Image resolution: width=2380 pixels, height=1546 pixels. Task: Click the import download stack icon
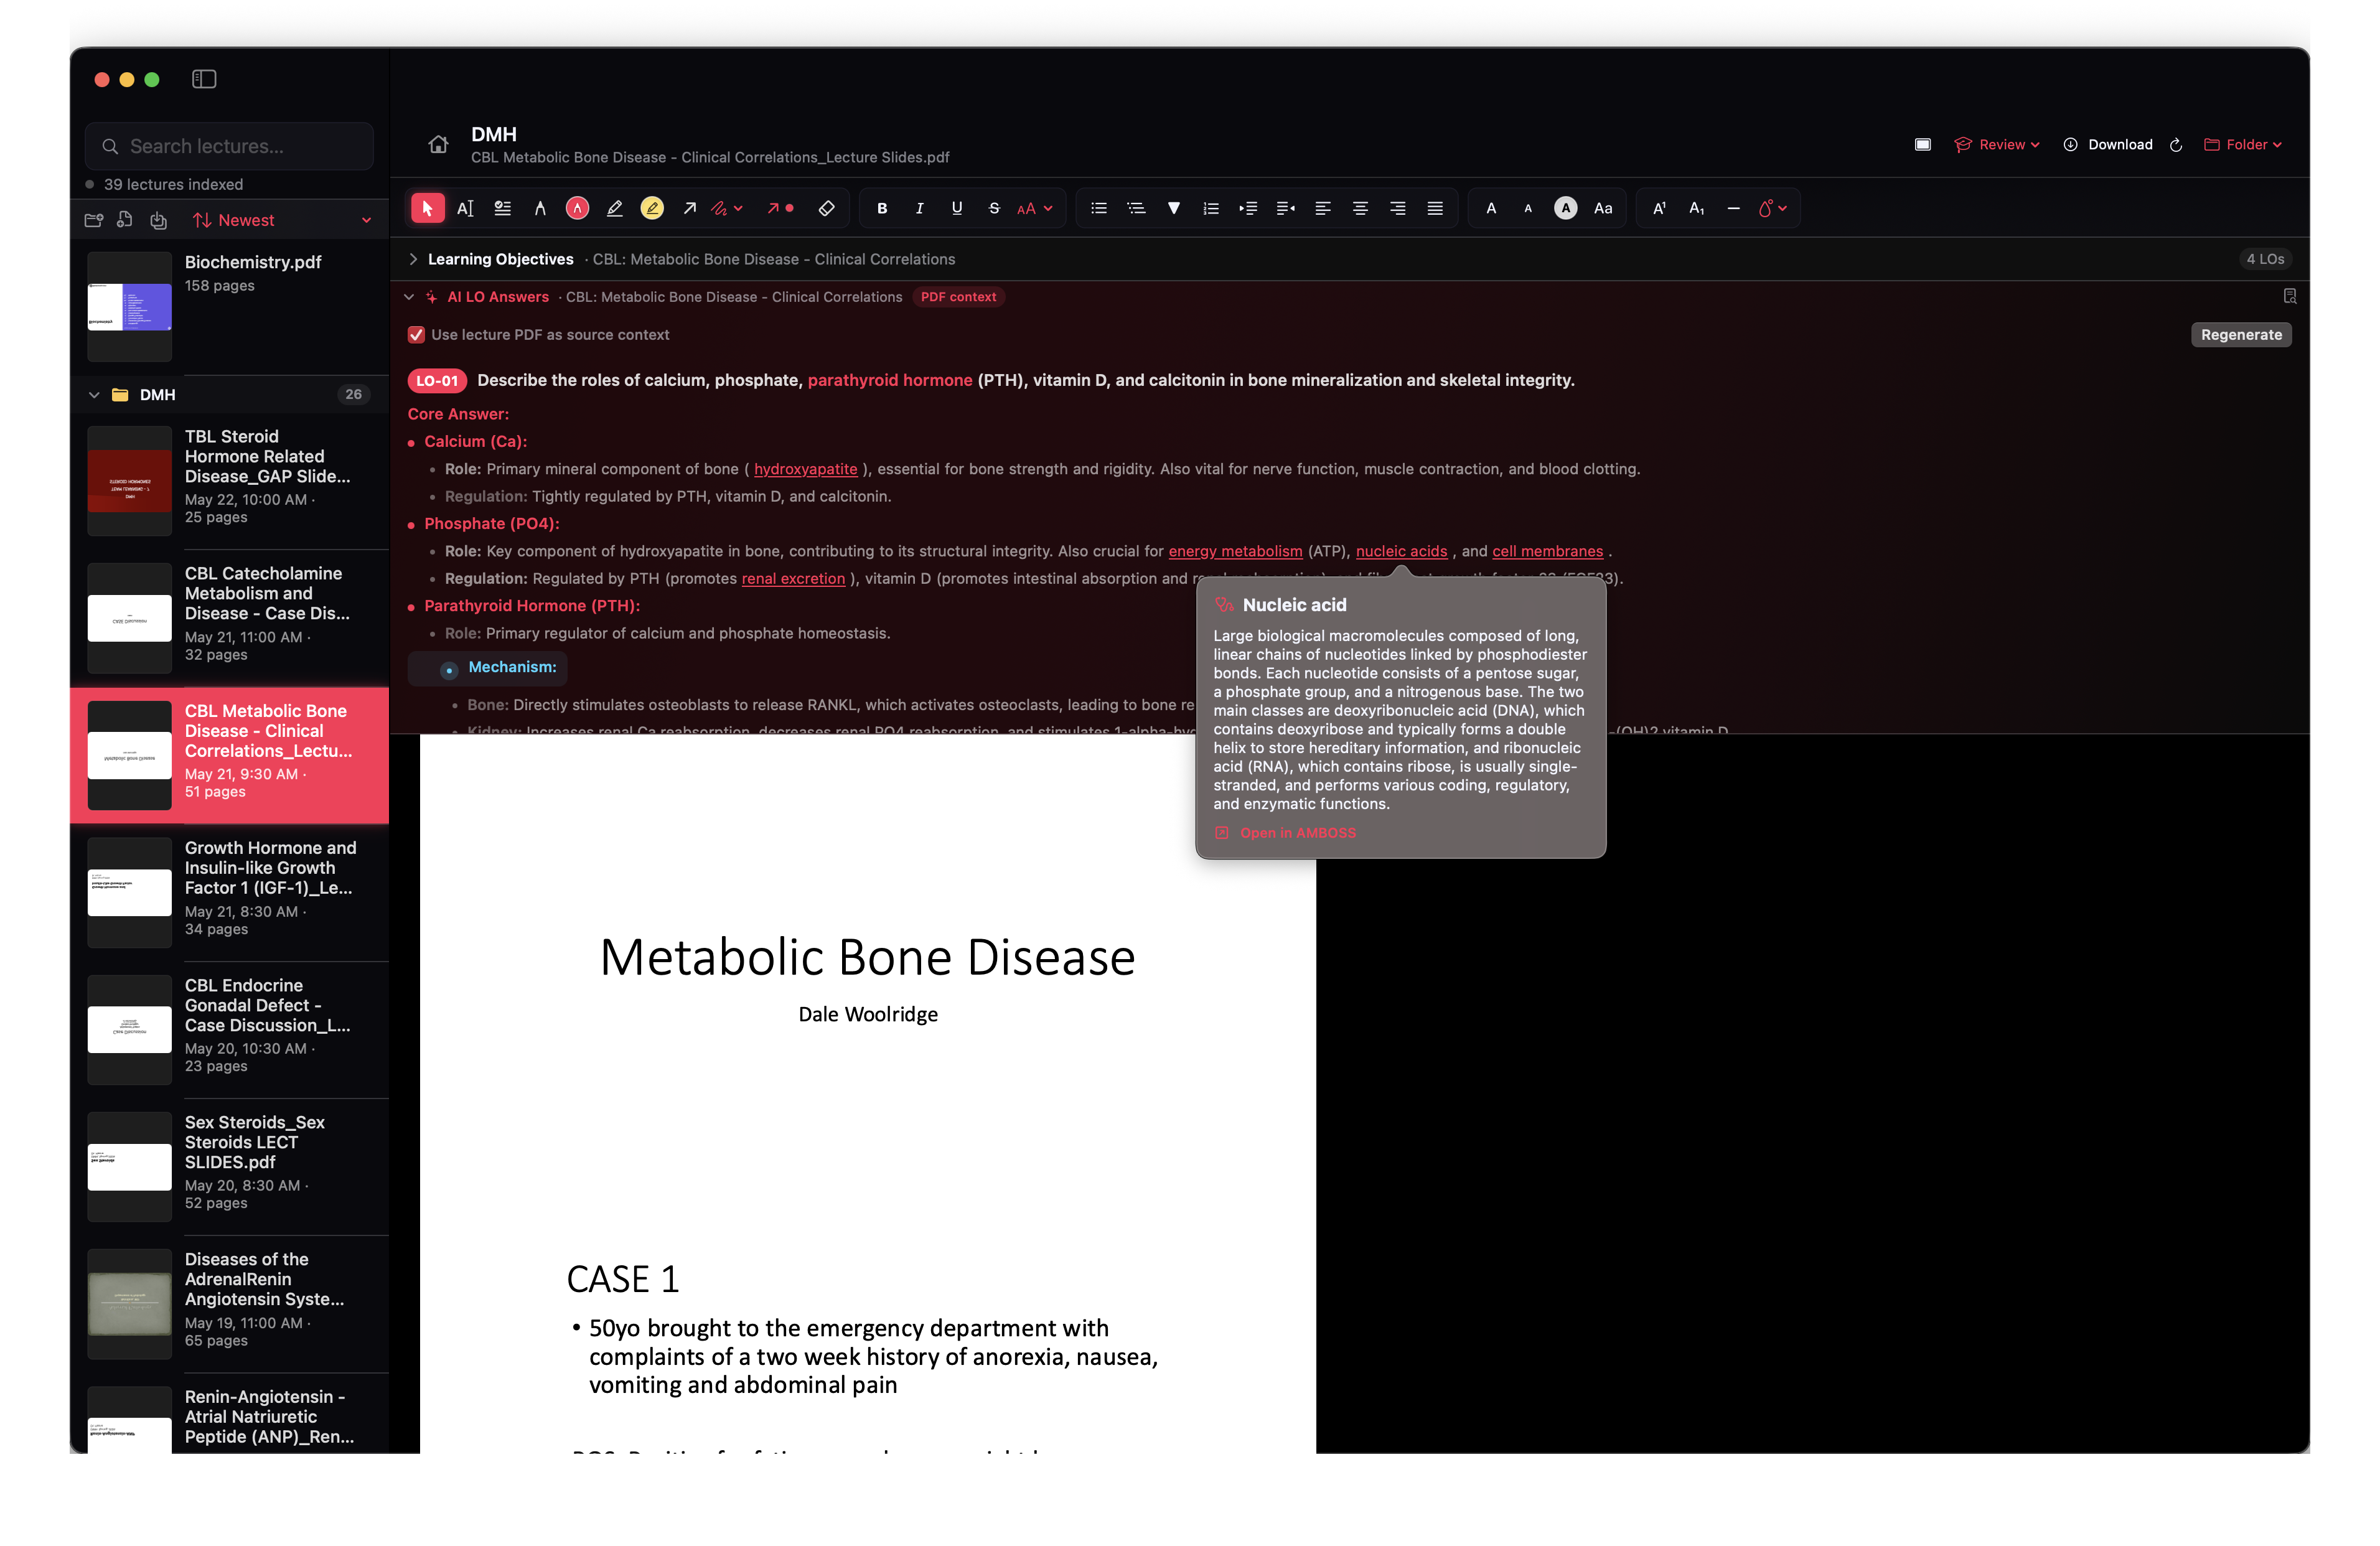[x=158, y=220]
